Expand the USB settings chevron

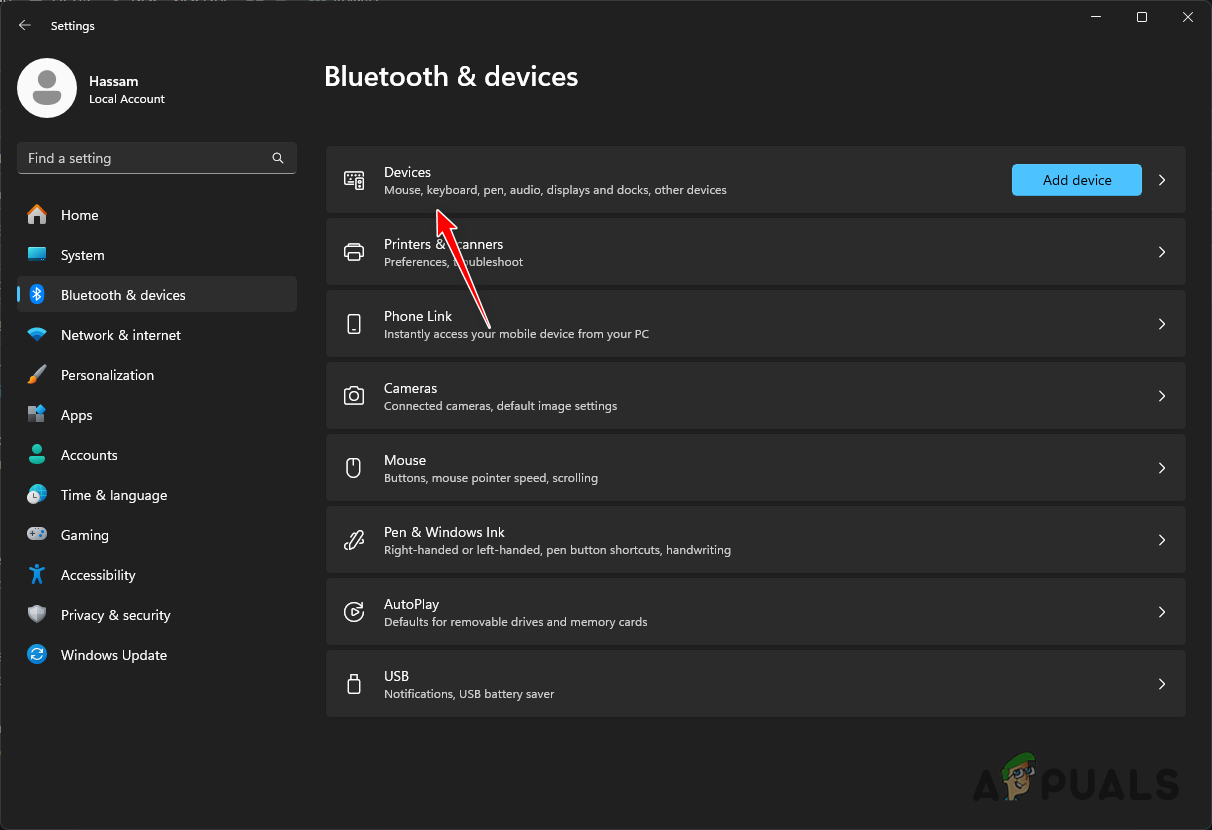[1161, 684]
